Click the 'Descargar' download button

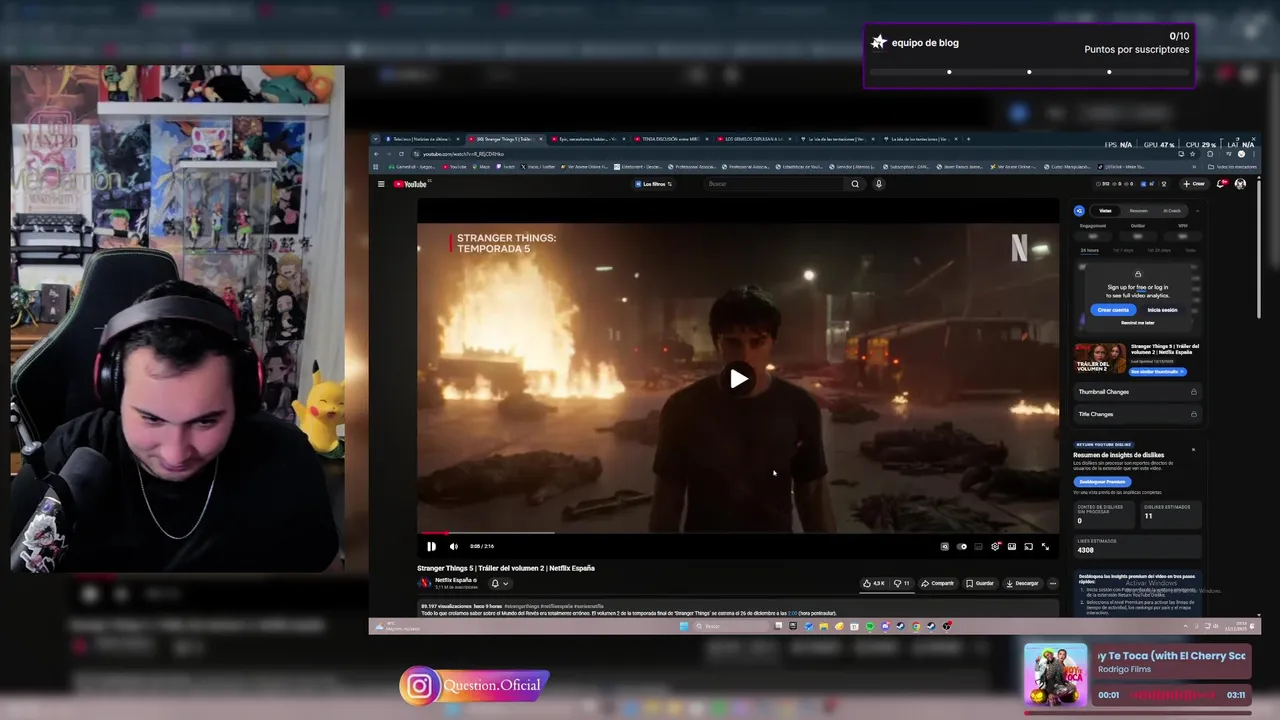(x=1022, y=583)
